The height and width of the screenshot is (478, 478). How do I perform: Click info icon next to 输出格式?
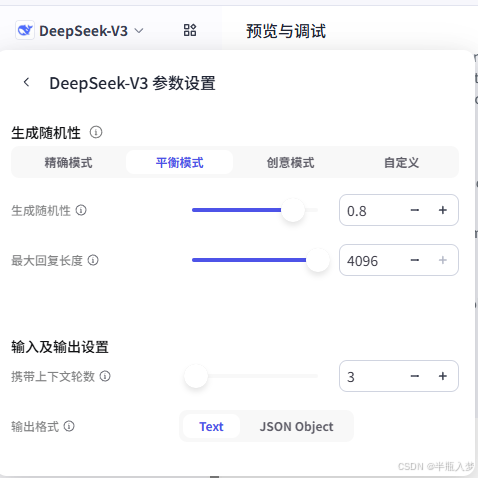[69, 426]
